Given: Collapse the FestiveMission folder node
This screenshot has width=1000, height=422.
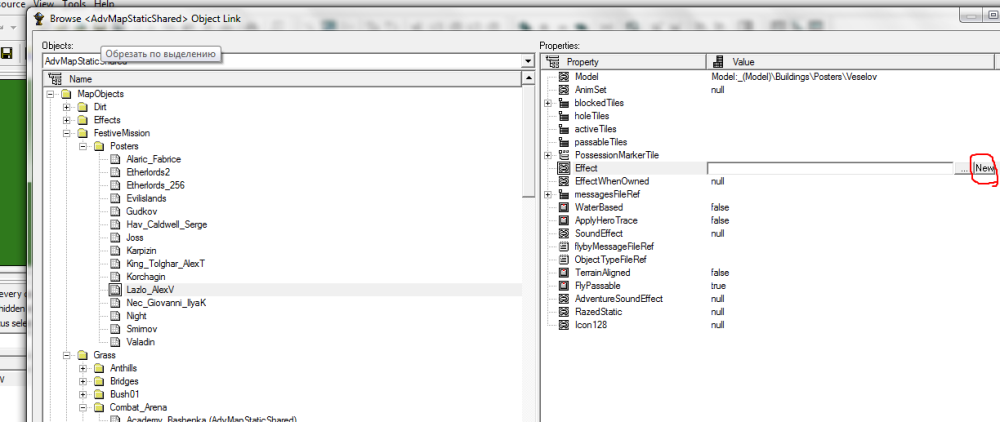Looking at the screenshot, I should click(x=66, y=133).
